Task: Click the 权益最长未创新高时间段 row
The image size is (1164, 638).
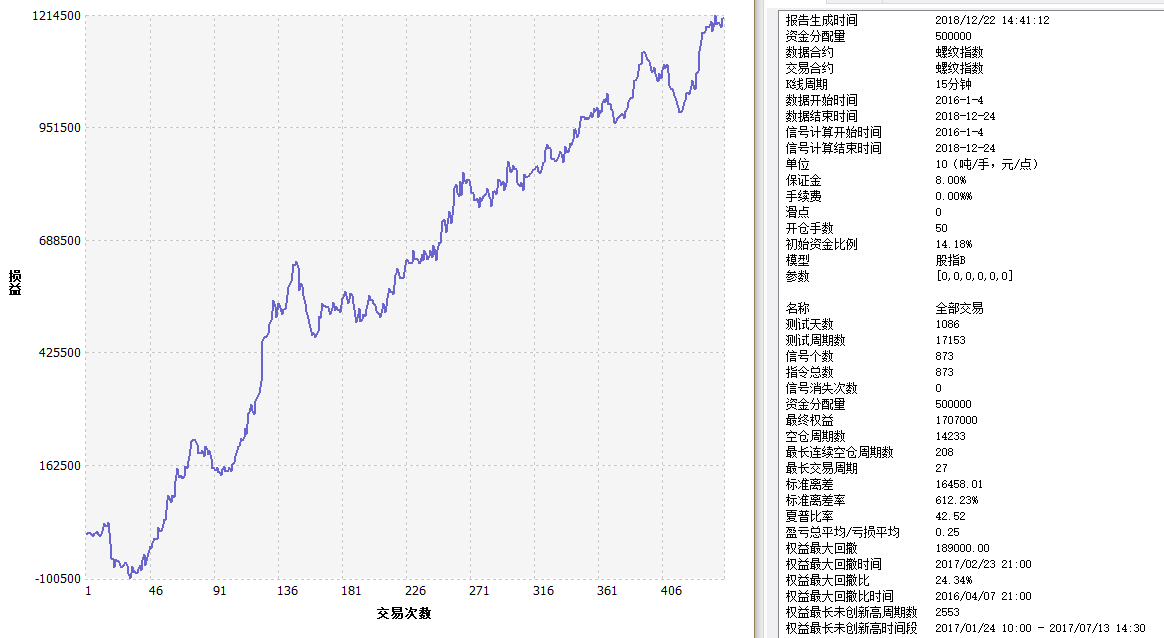Action: (x=851, y=628)
